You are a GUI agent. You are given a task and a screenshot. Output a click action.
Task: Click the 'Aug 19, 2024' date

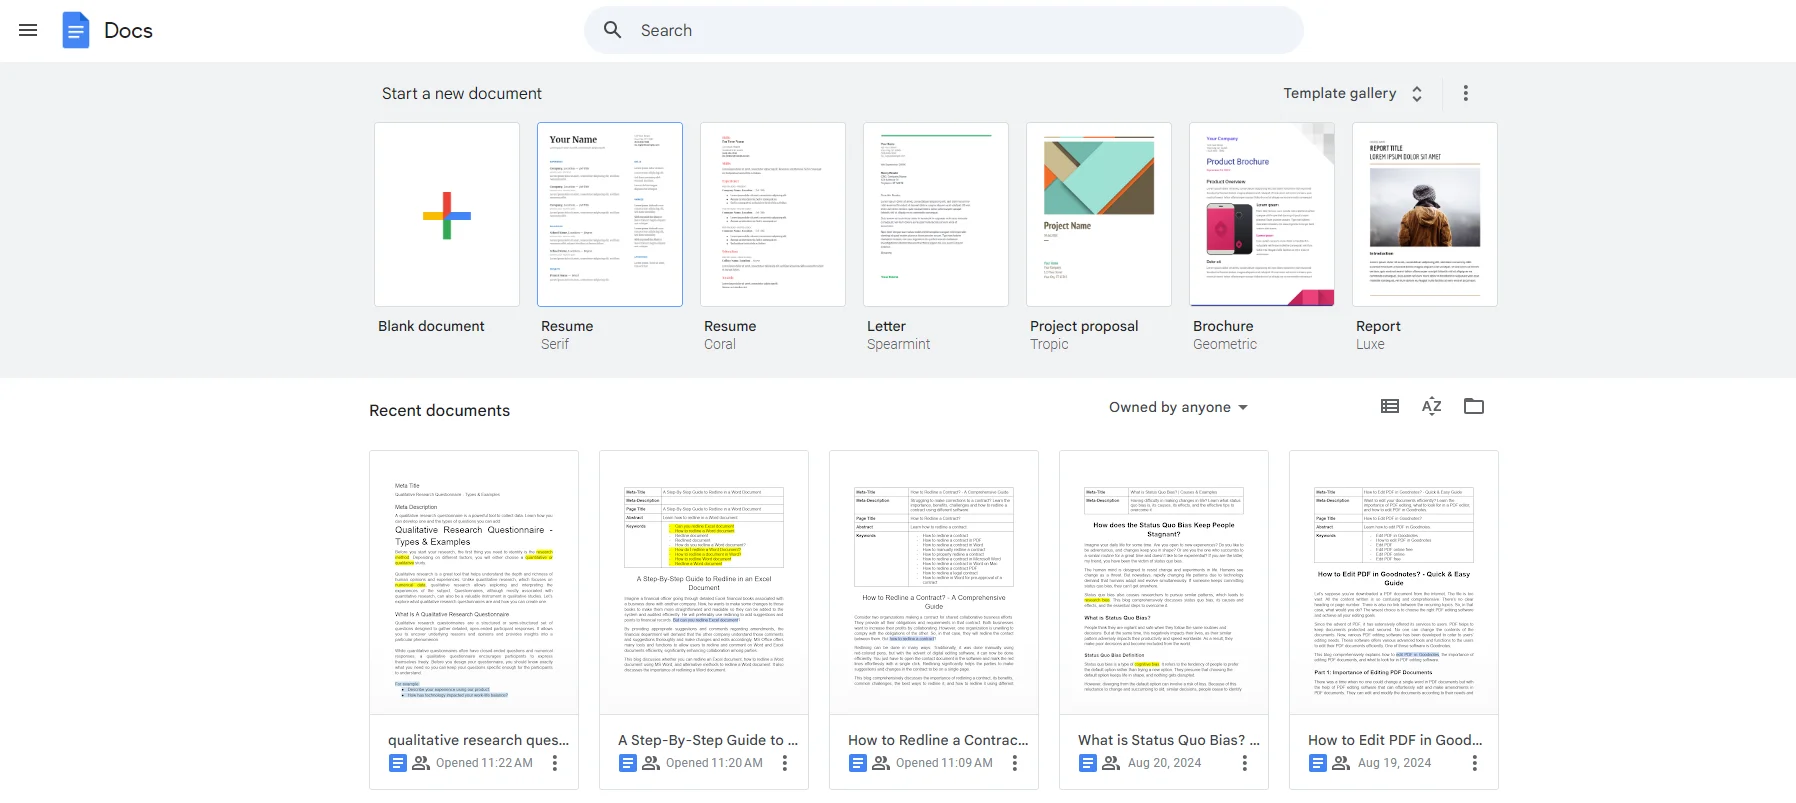(1395, 763)
